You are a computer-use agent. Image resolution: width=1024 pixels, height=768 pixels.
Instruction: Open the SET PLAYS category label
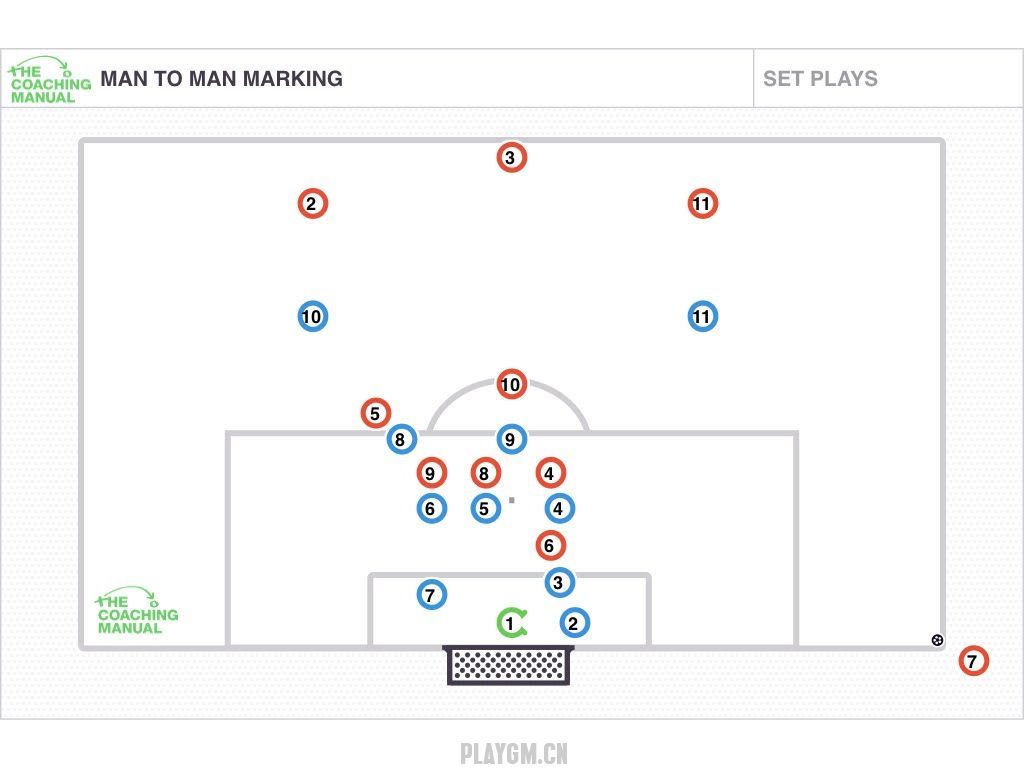point(820,79)
